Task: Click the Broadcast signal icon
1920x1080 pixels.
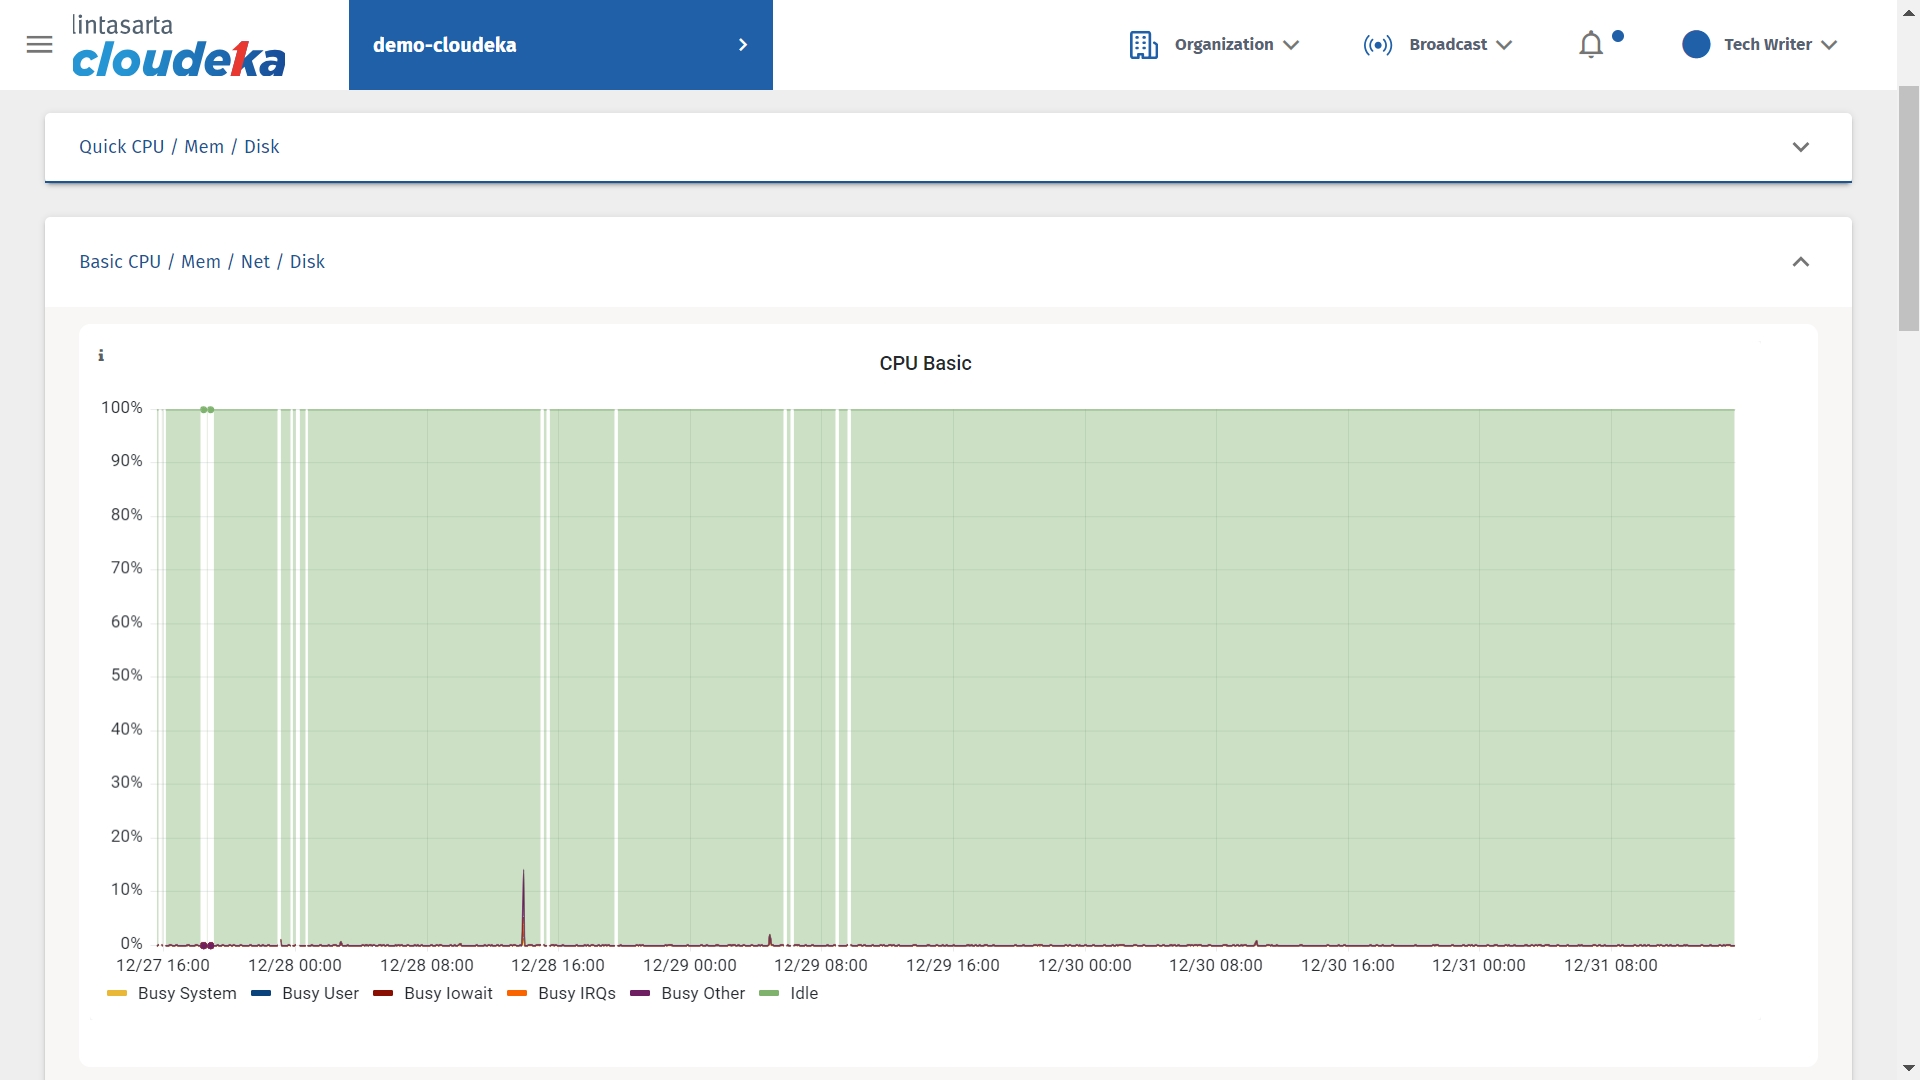Action: [1377, 45]
